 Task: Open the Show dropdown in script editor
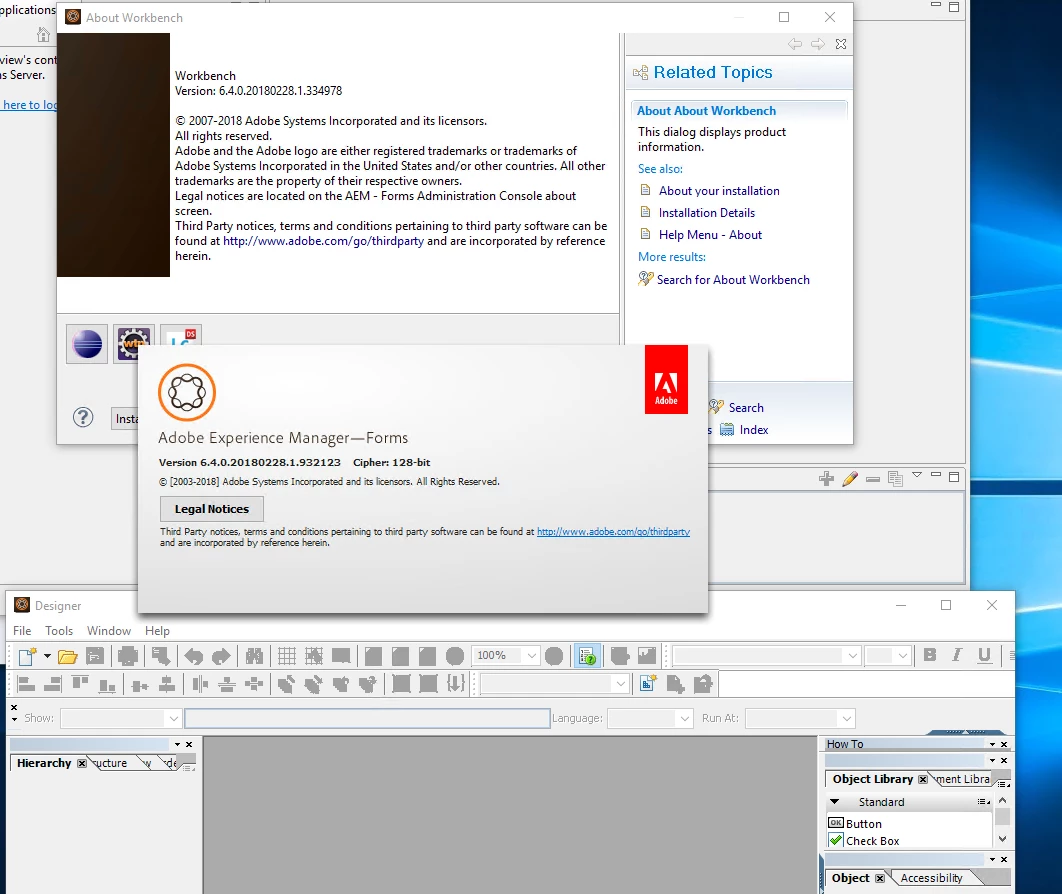point(173,719)
